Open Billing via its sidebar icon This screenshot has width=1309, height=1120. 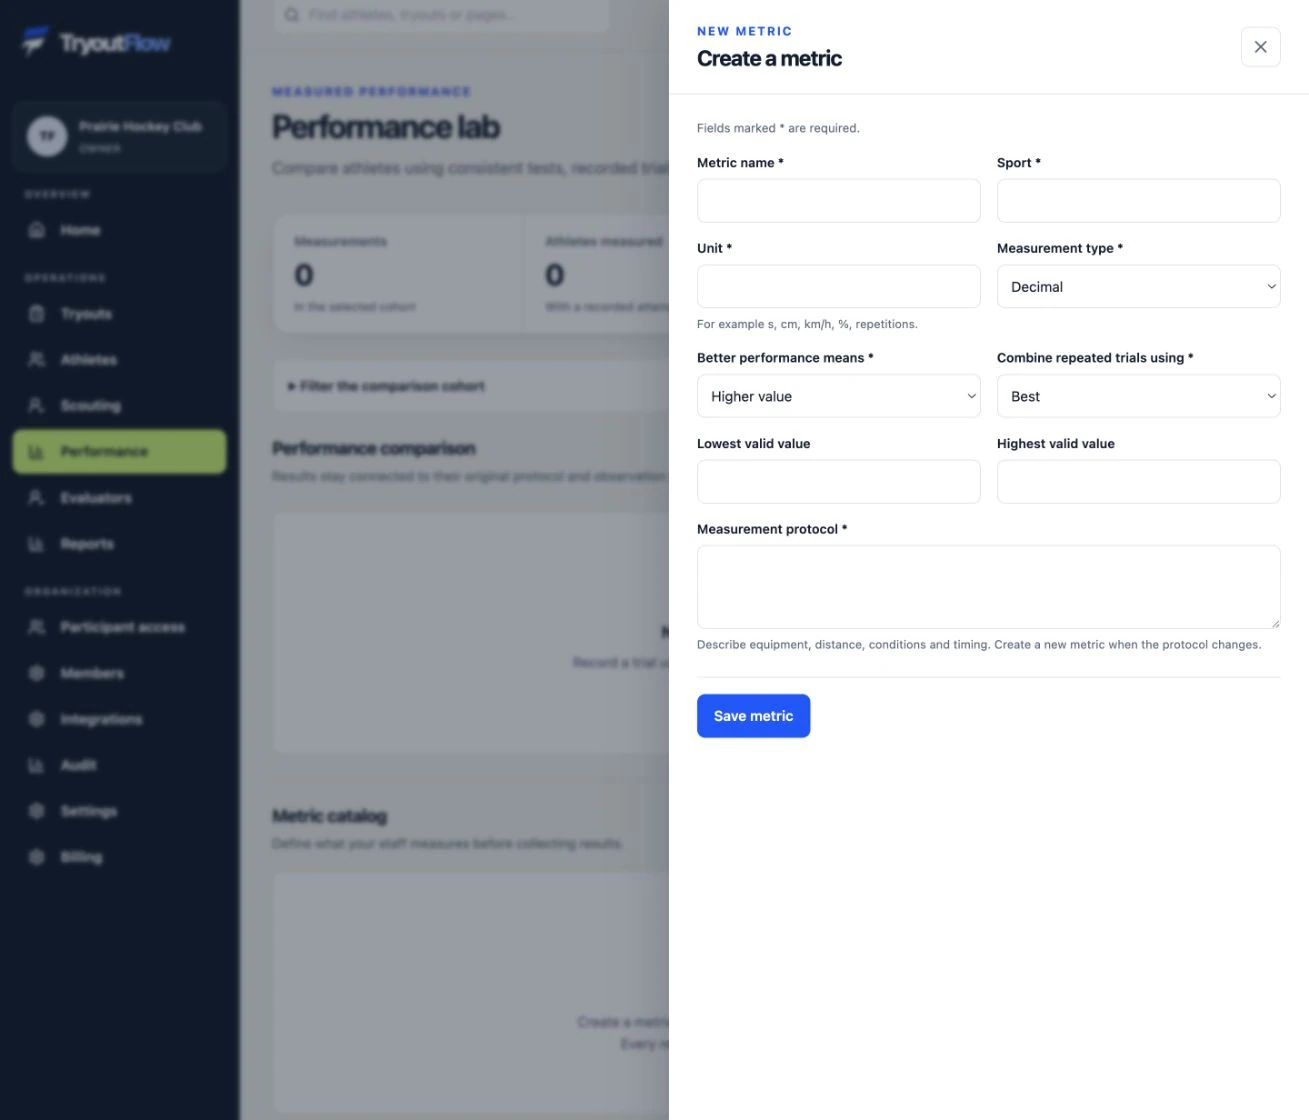point(37,857)
